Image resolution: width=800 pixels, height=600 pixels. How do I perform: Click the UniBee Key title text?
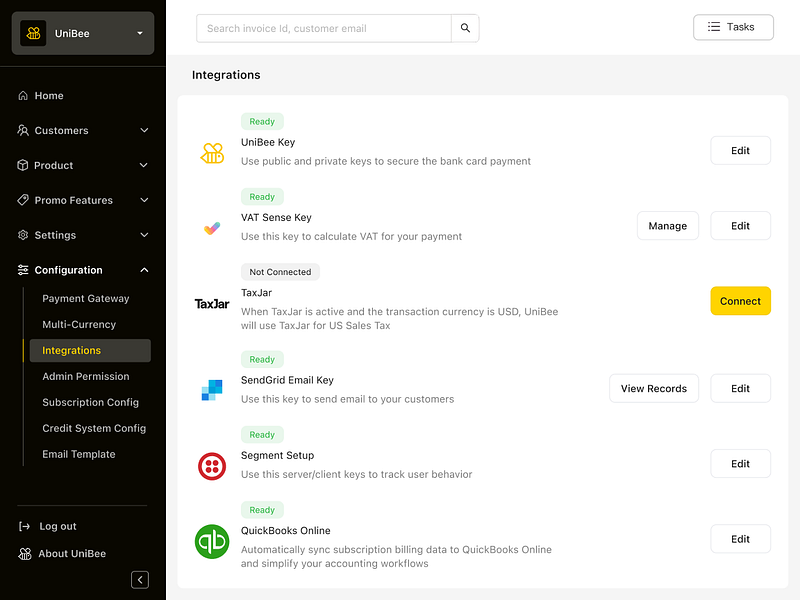pos(268,142)
